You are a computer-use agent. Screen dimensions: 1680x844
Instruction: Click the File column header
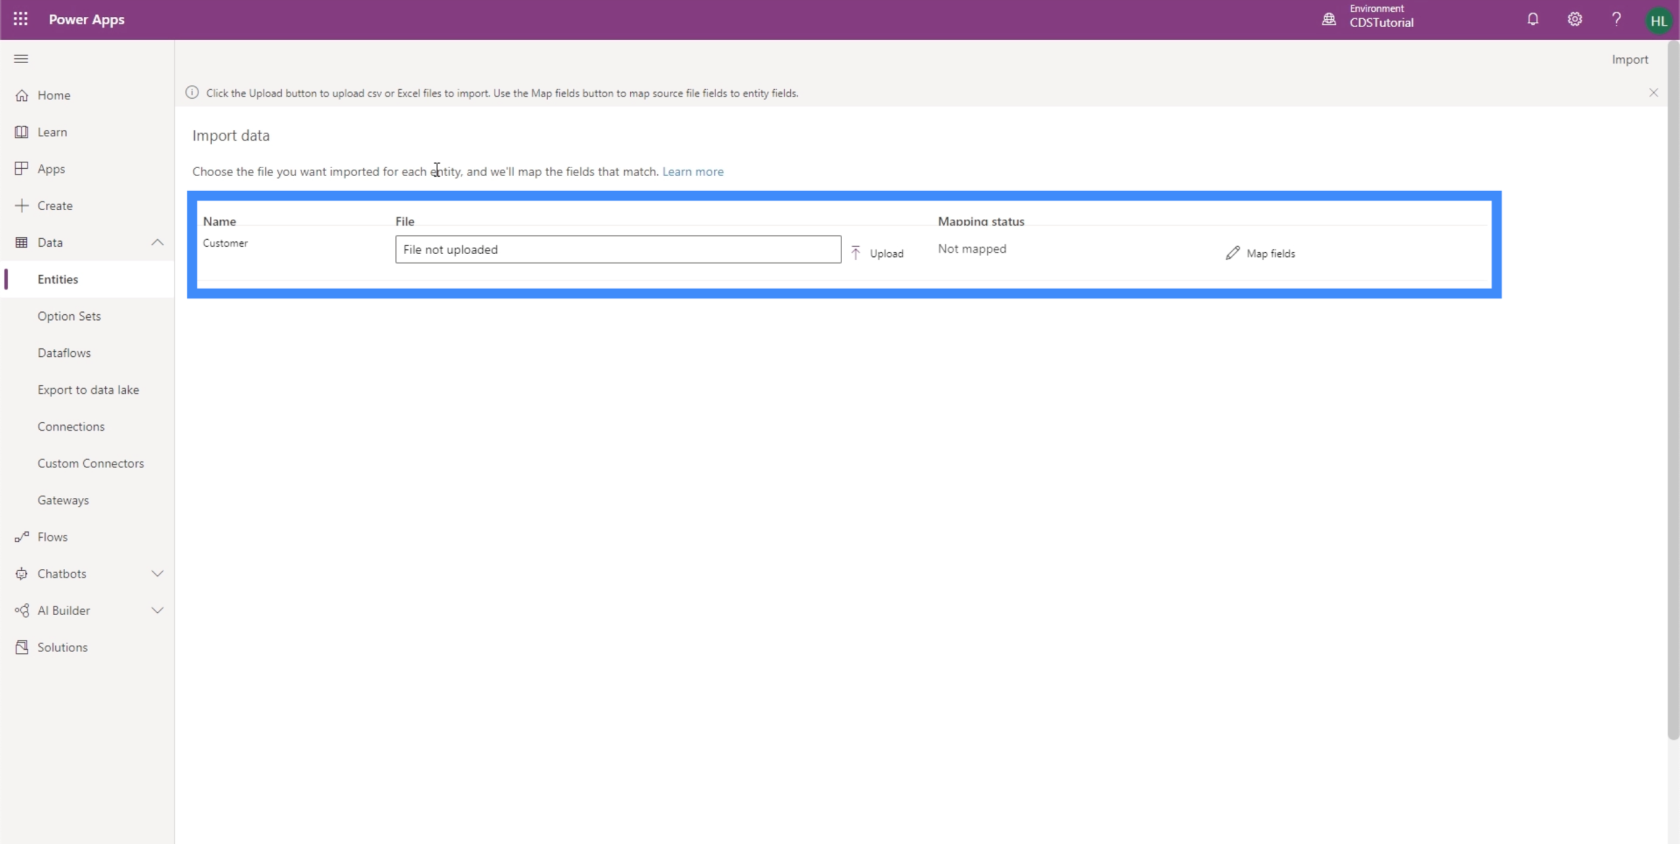point(405,221)
